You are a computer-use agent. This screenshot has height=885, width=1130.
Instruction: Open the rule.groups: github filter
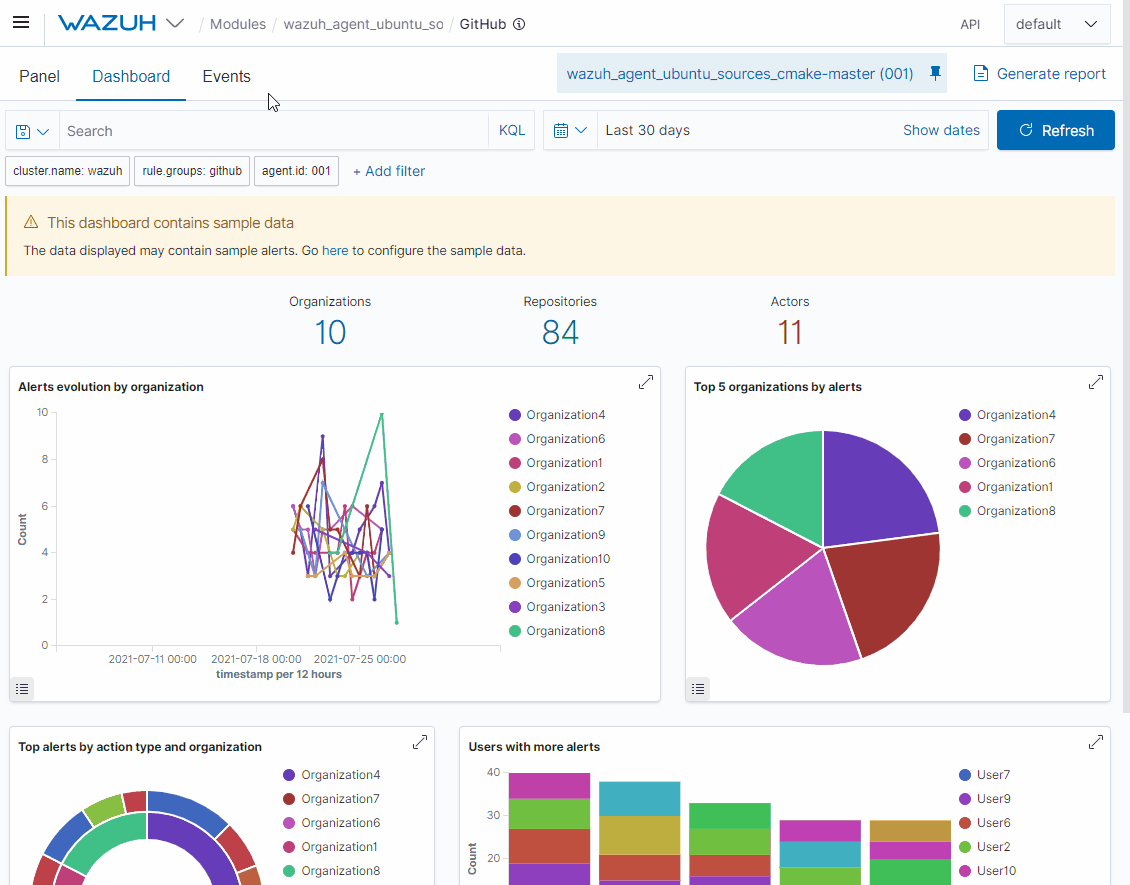[x=192, y=171]
